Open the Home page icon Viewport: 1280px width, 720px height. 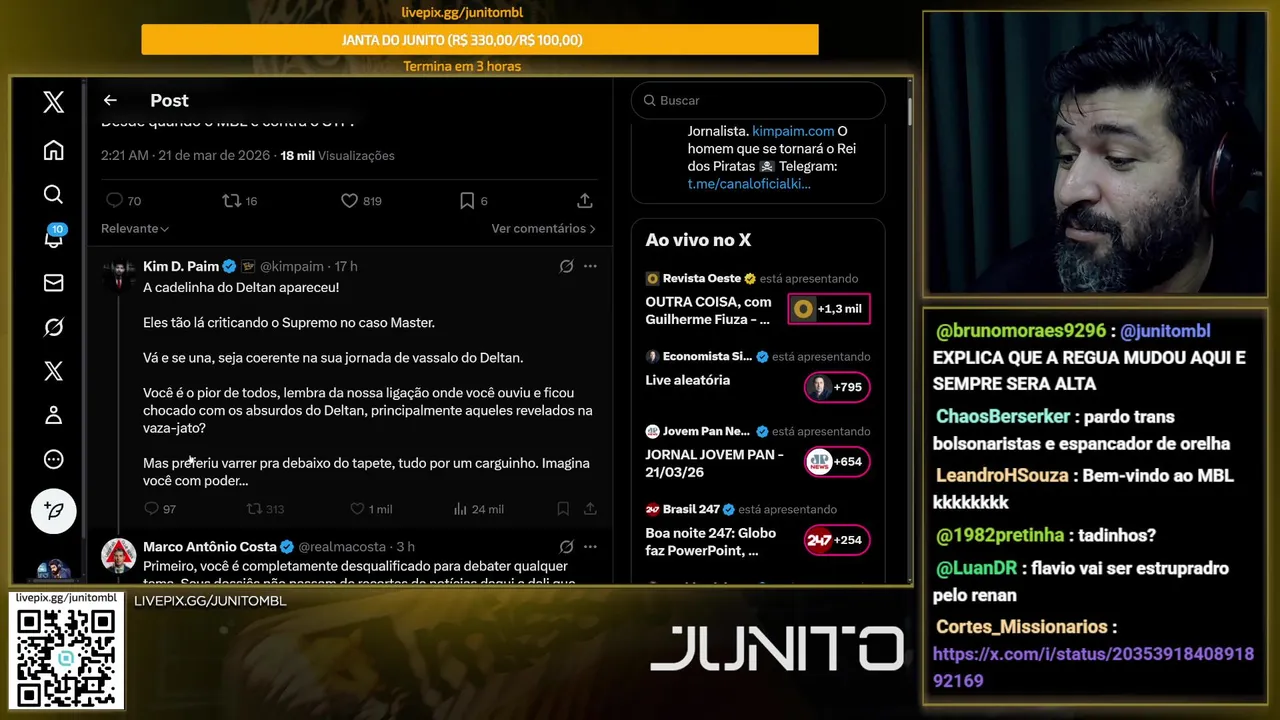pyautogui.click(x=54, y=150)
